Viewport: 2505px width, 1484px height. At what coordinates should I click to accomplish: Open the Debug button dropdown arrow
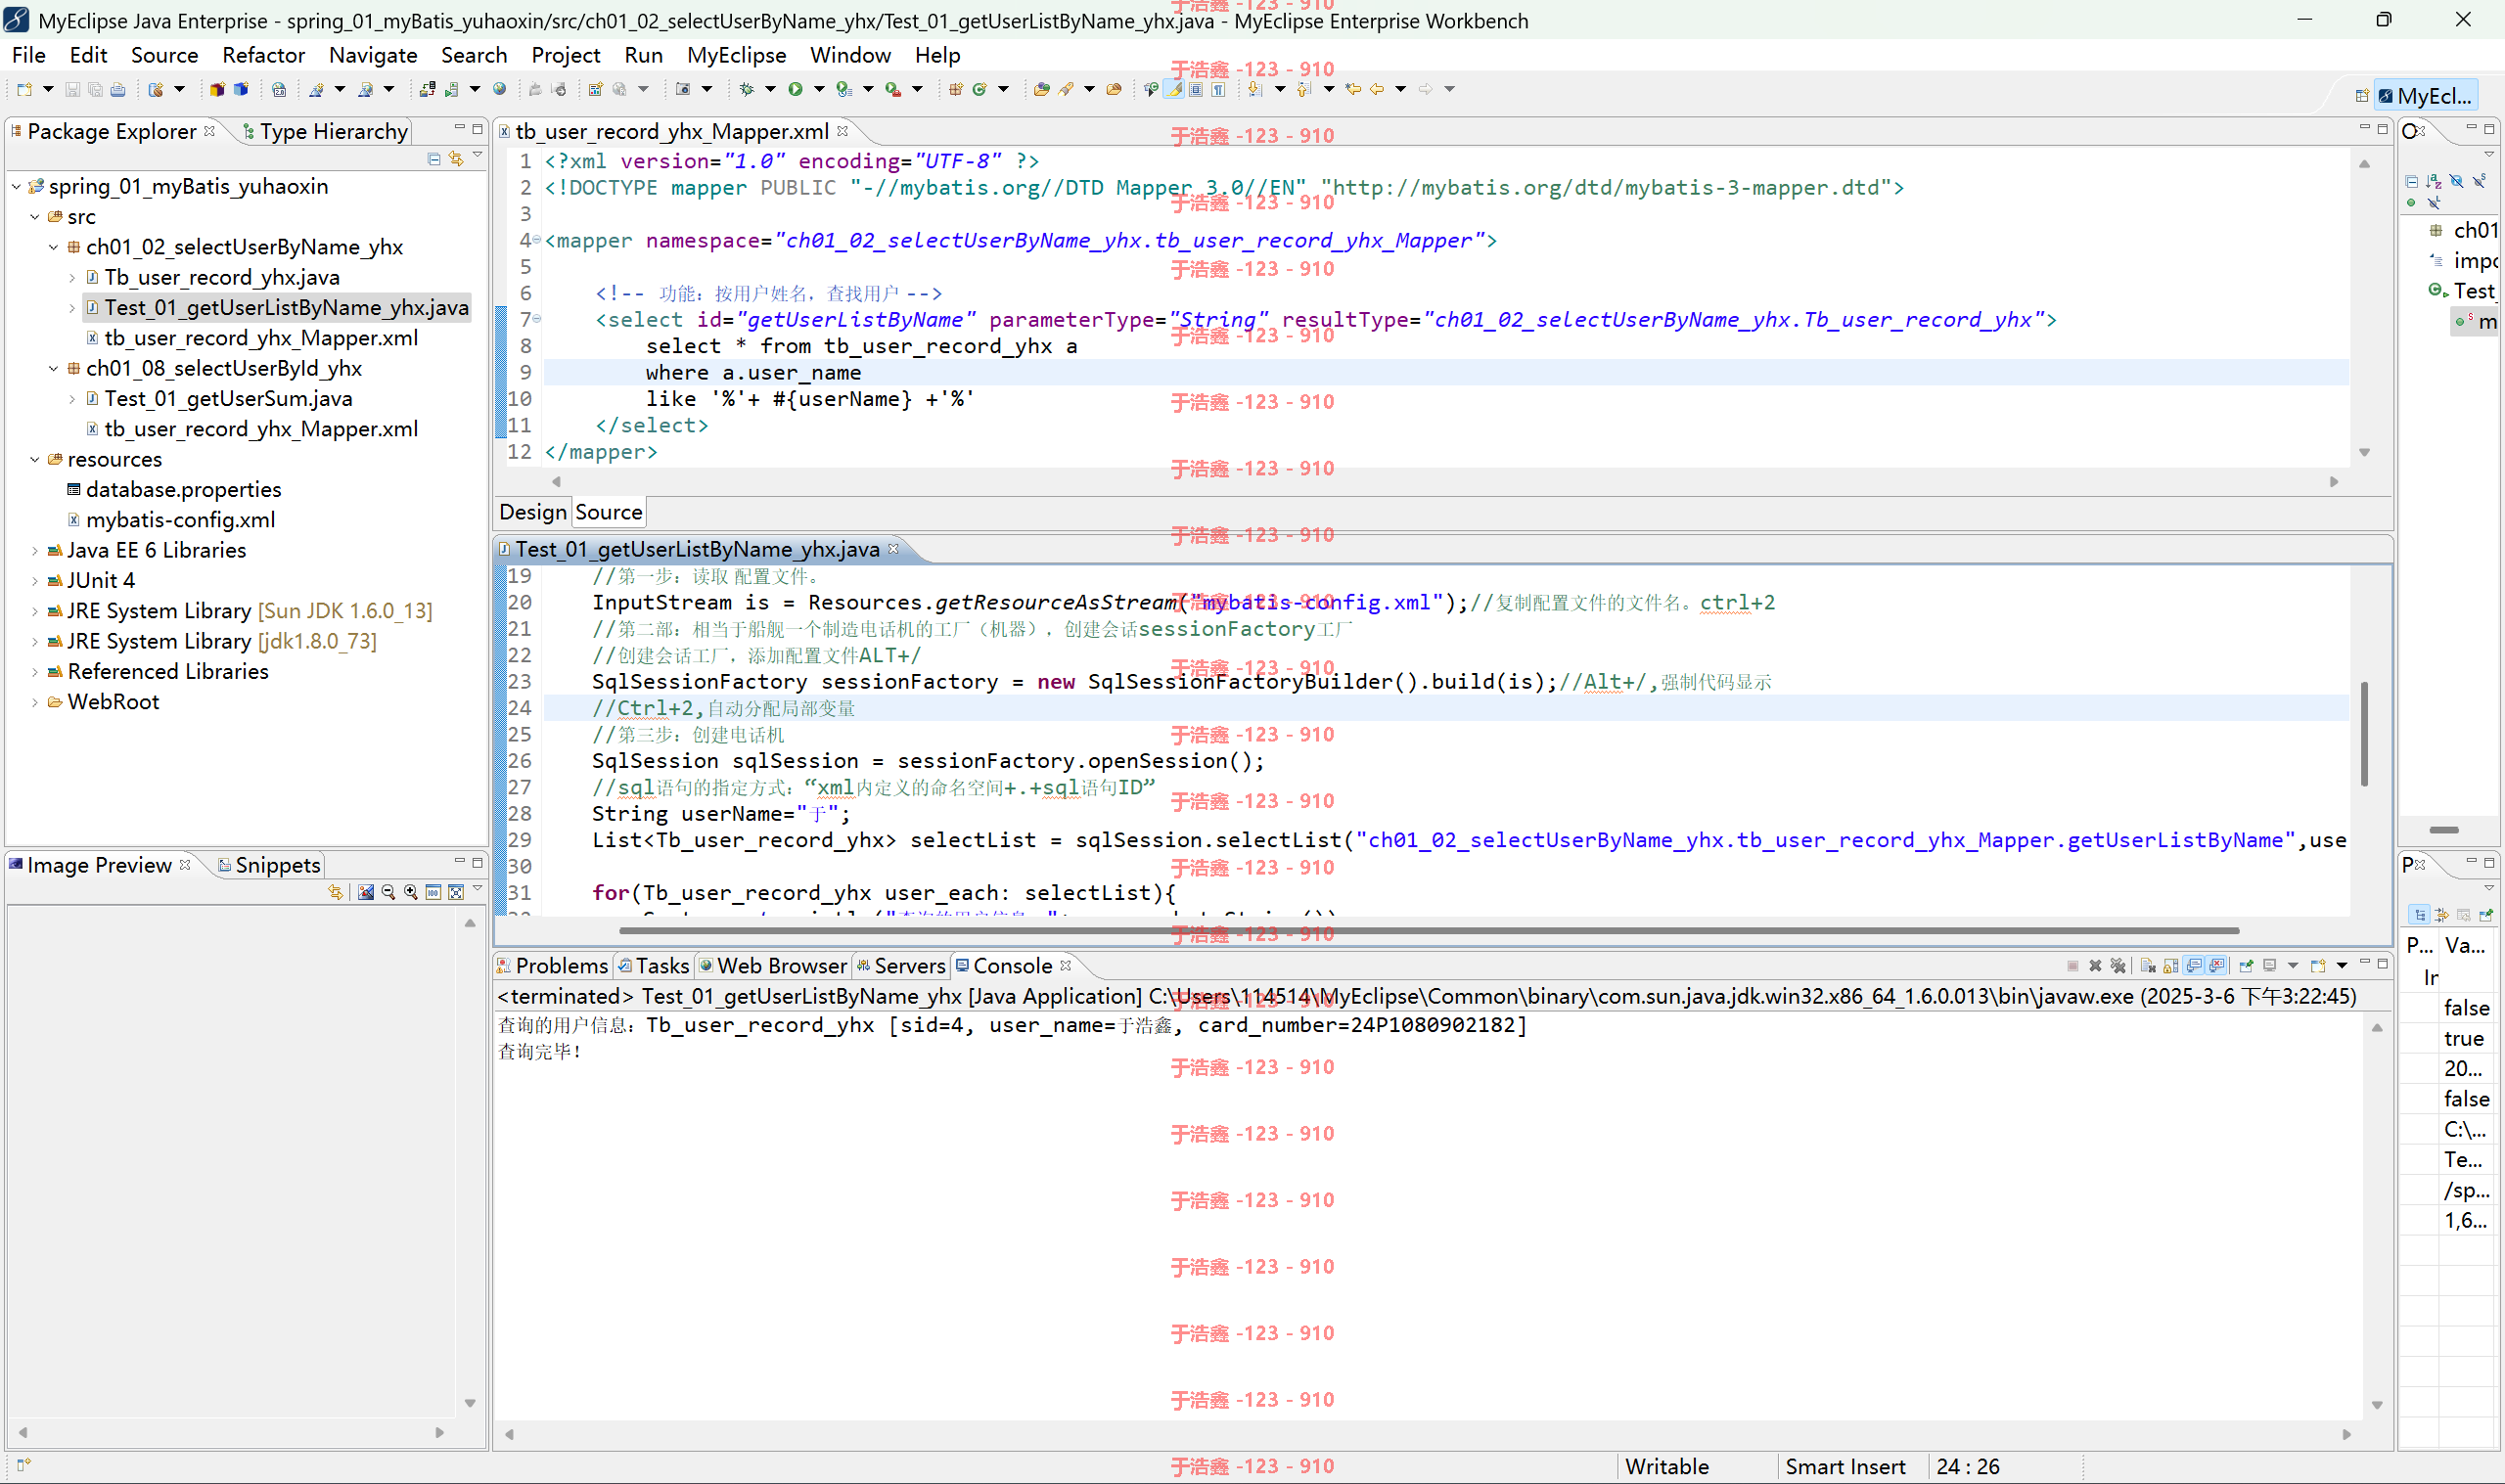click(x=770, y=89)
